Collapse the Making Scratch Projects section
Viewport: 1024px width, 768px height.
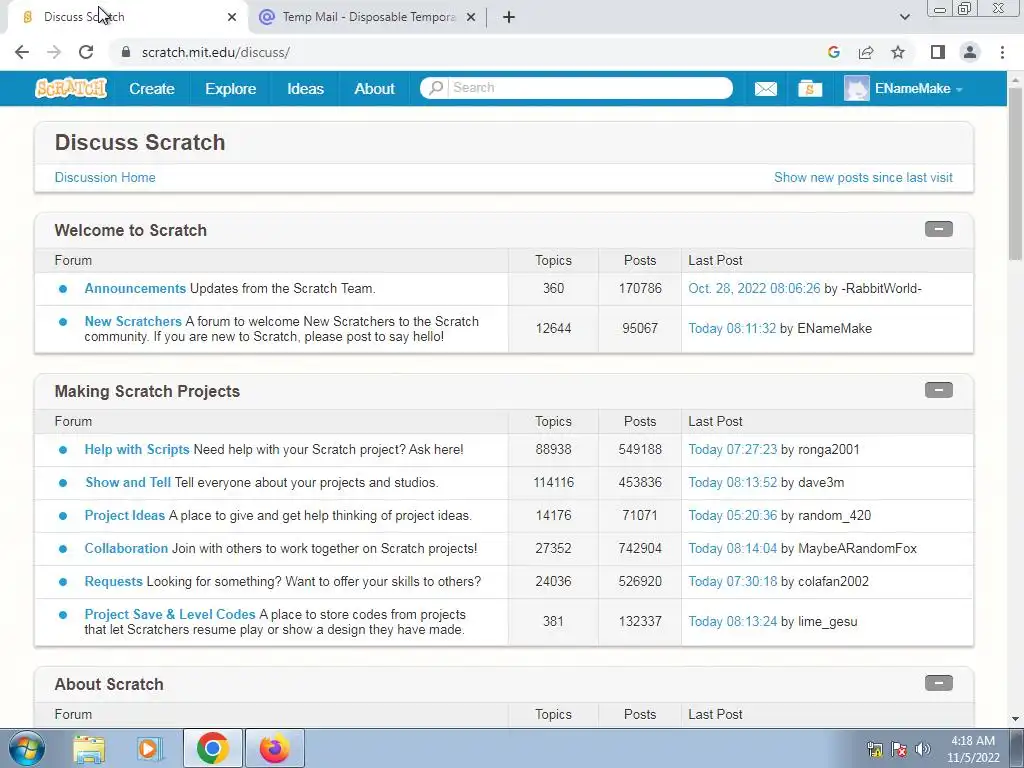tap(938, 391)
